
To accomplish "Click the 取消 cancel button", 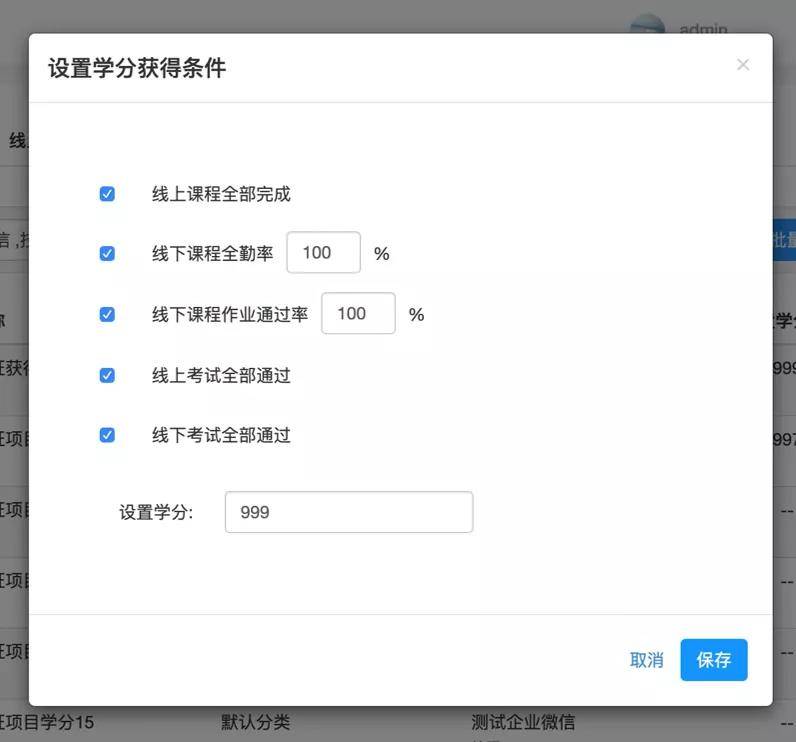I will coord(646,660).
